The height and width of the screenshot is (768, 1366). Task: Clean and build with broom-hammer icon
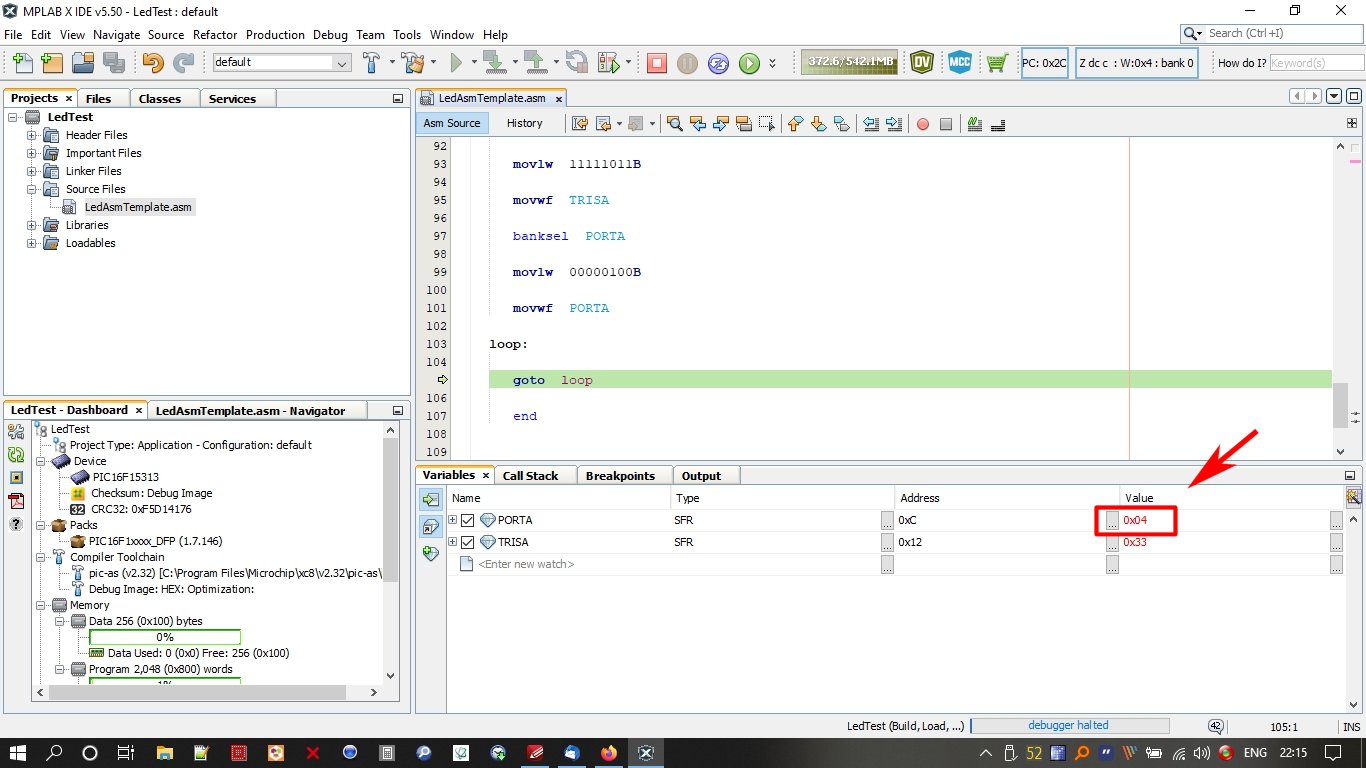412,62
